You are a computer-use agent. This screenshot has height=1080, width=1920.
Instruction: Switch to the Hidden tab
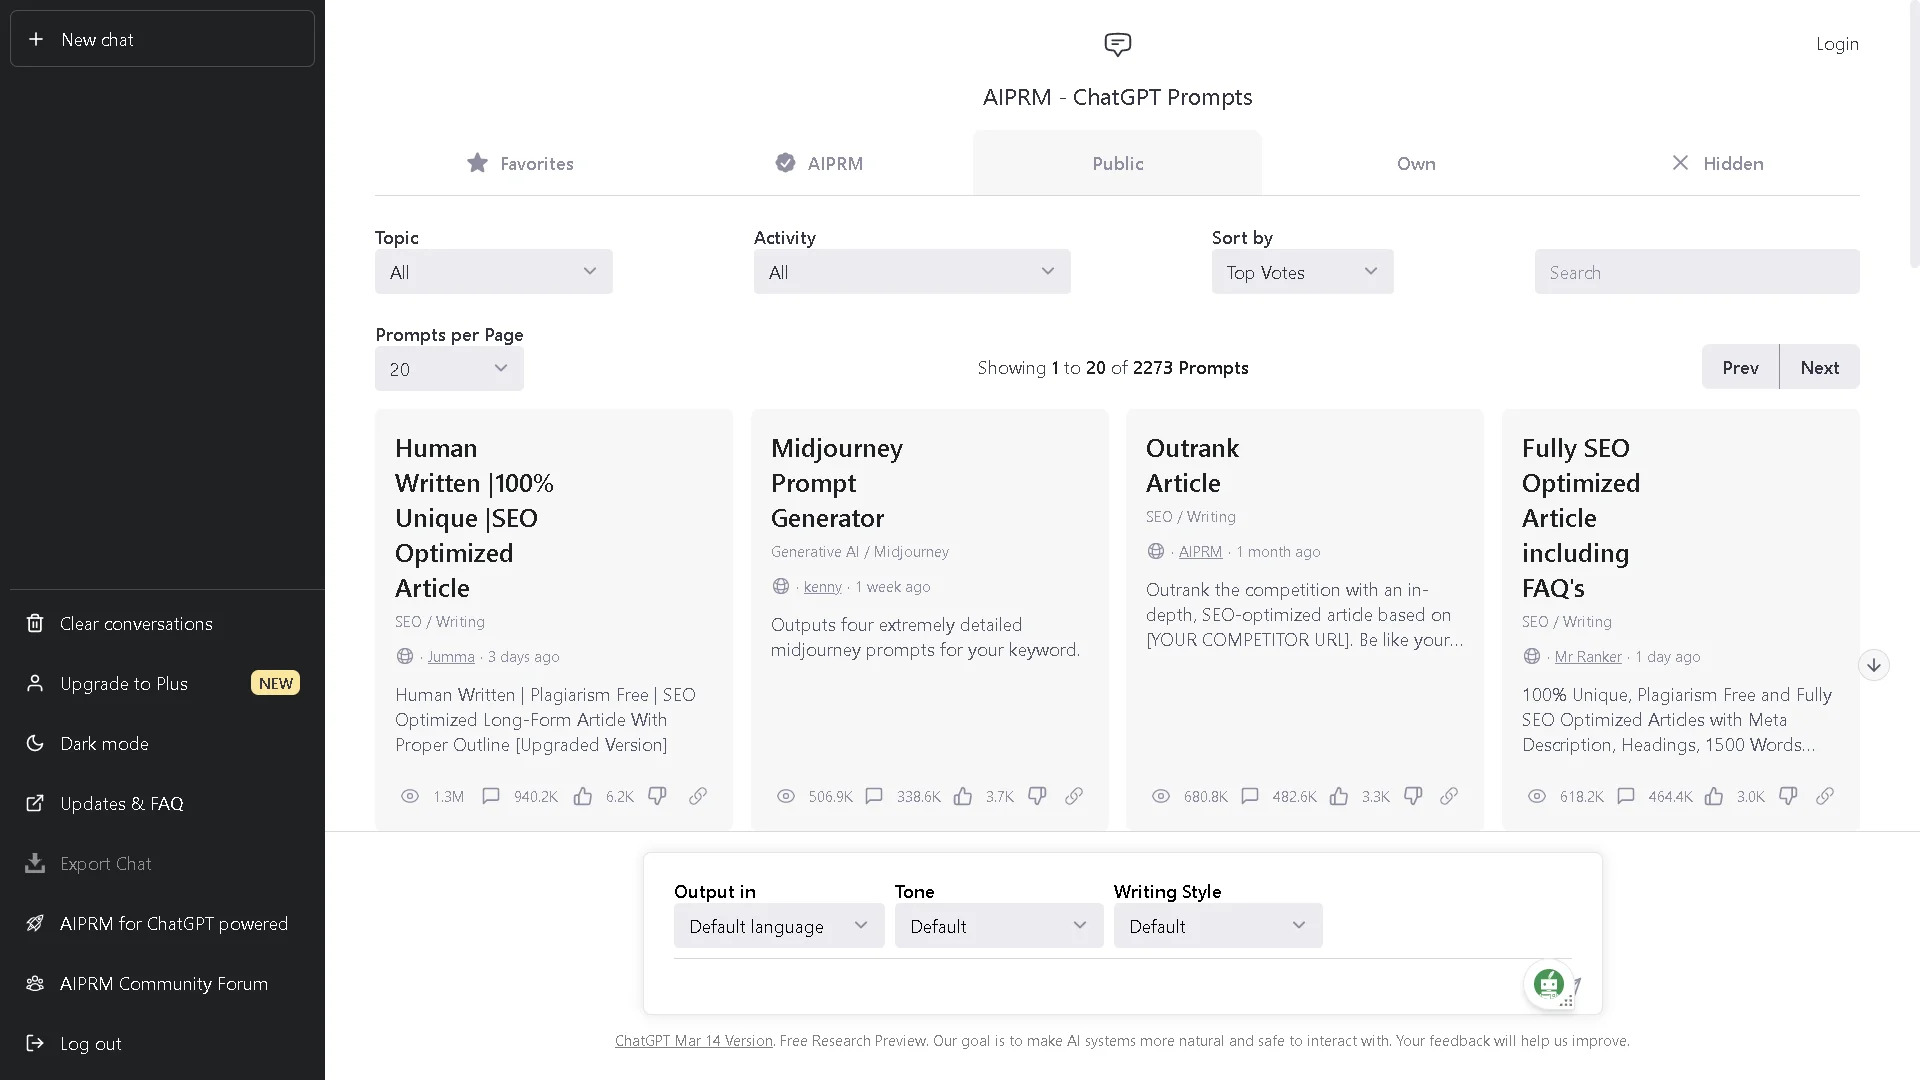point(1716,163)
